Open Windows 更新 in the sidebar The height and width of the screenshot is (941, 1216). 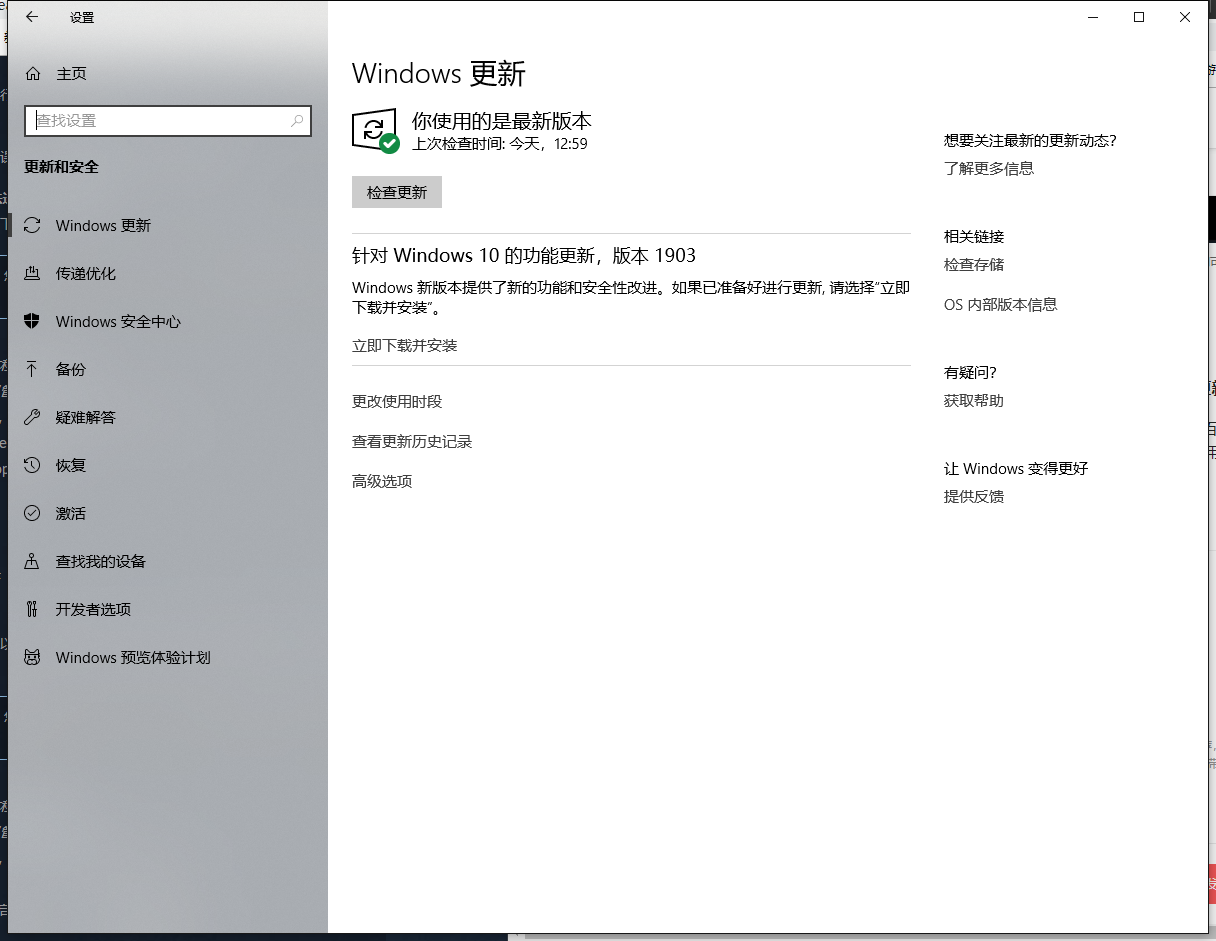coord(100,225)
